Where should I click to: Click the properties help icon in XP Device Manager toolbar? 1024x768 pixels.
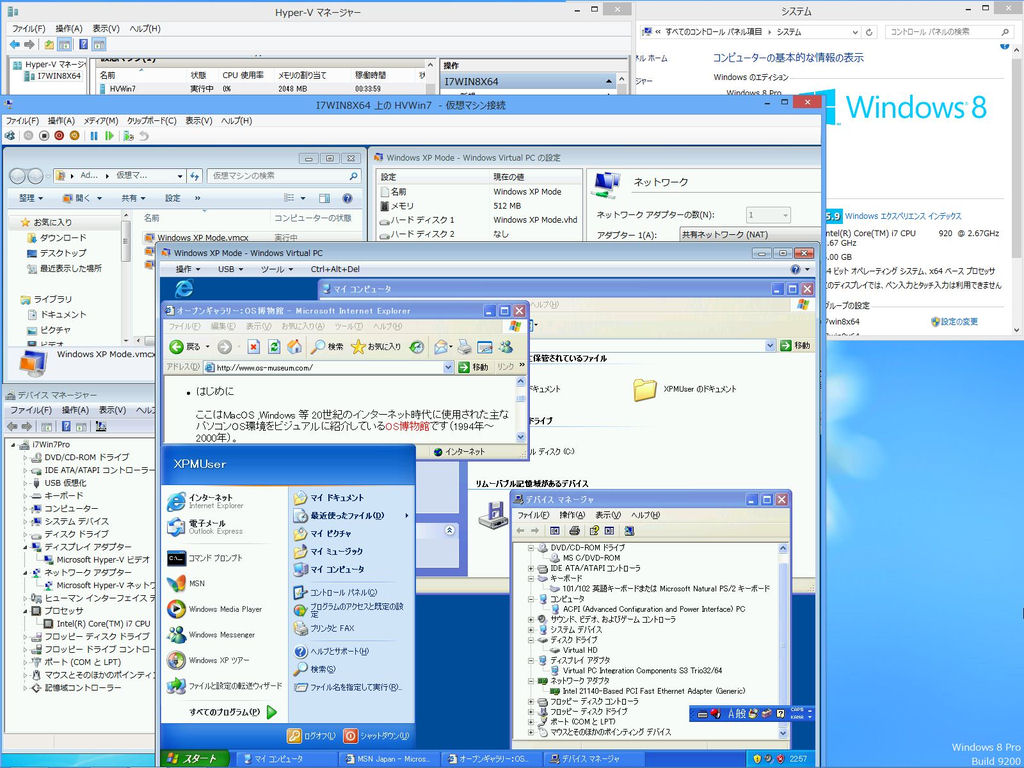tap(594, 531)
